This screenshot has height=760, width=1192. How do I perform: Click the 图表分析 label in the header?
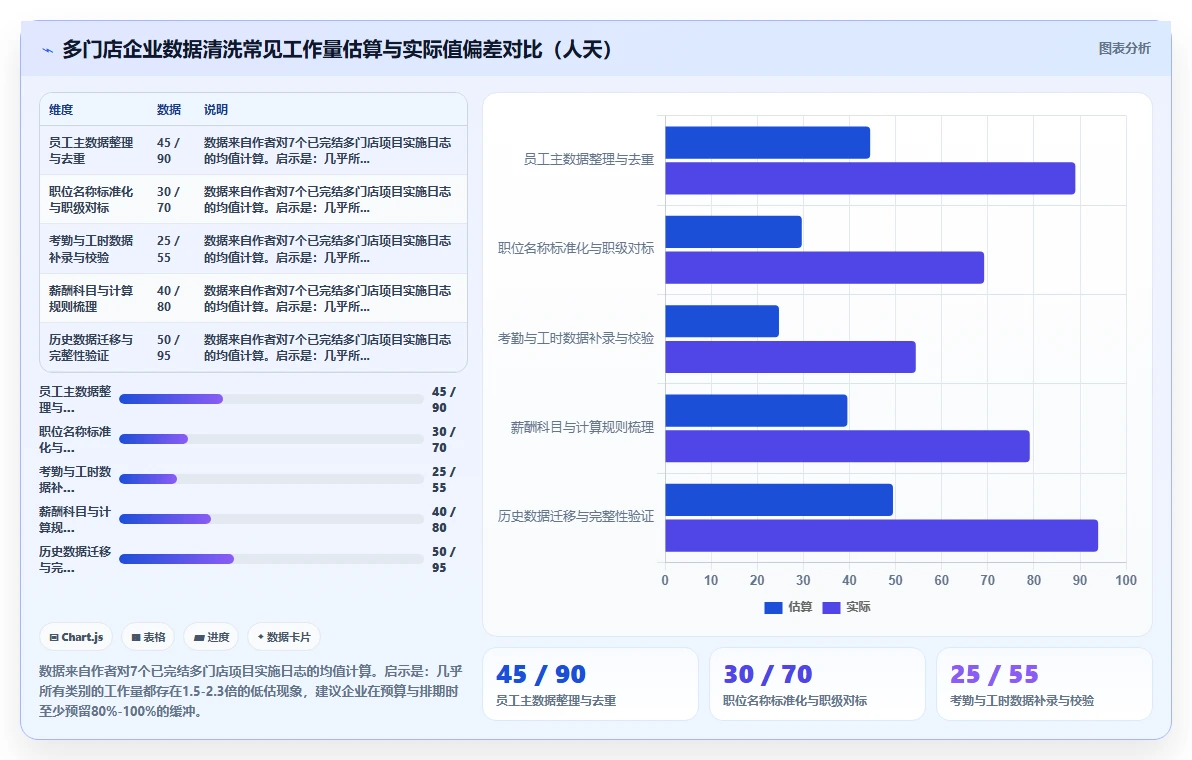tap(1124, 49)
